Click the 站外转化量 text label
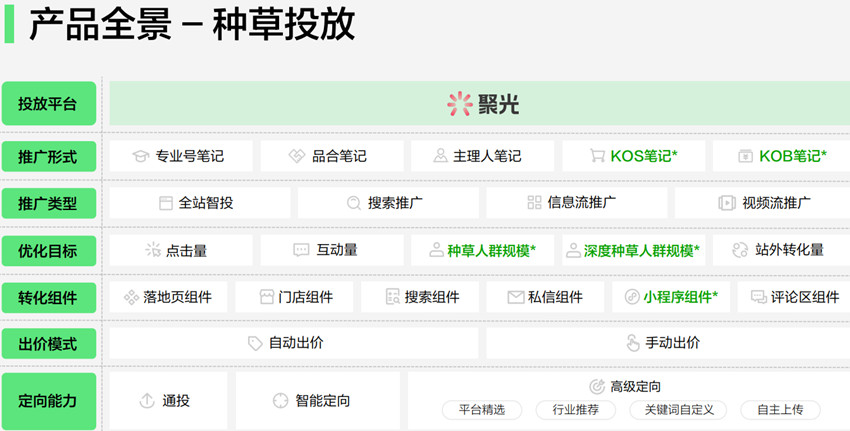850x431 pixels. click(x=789, y=250)
